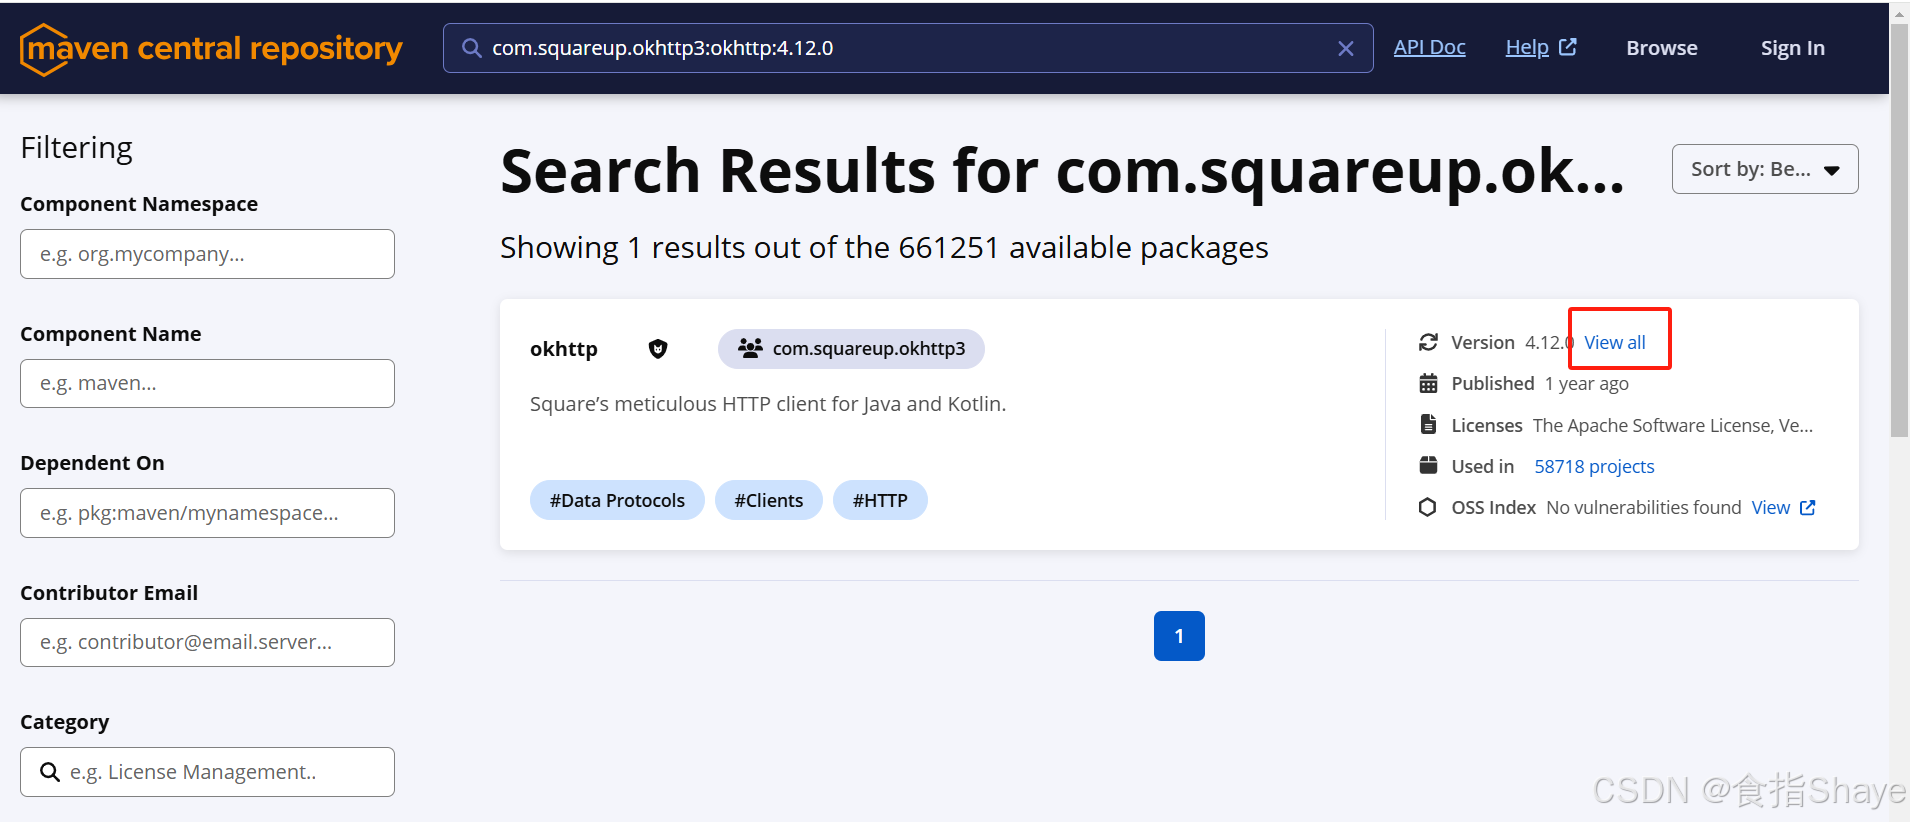Click the Published calendar icon
The image size is (1910, 822).
1428,383
